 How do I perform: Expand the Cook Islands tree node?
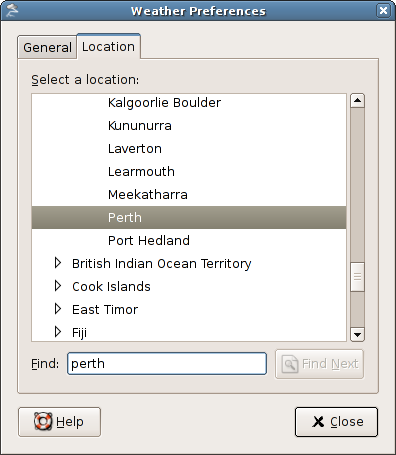[x=58, y=286]
